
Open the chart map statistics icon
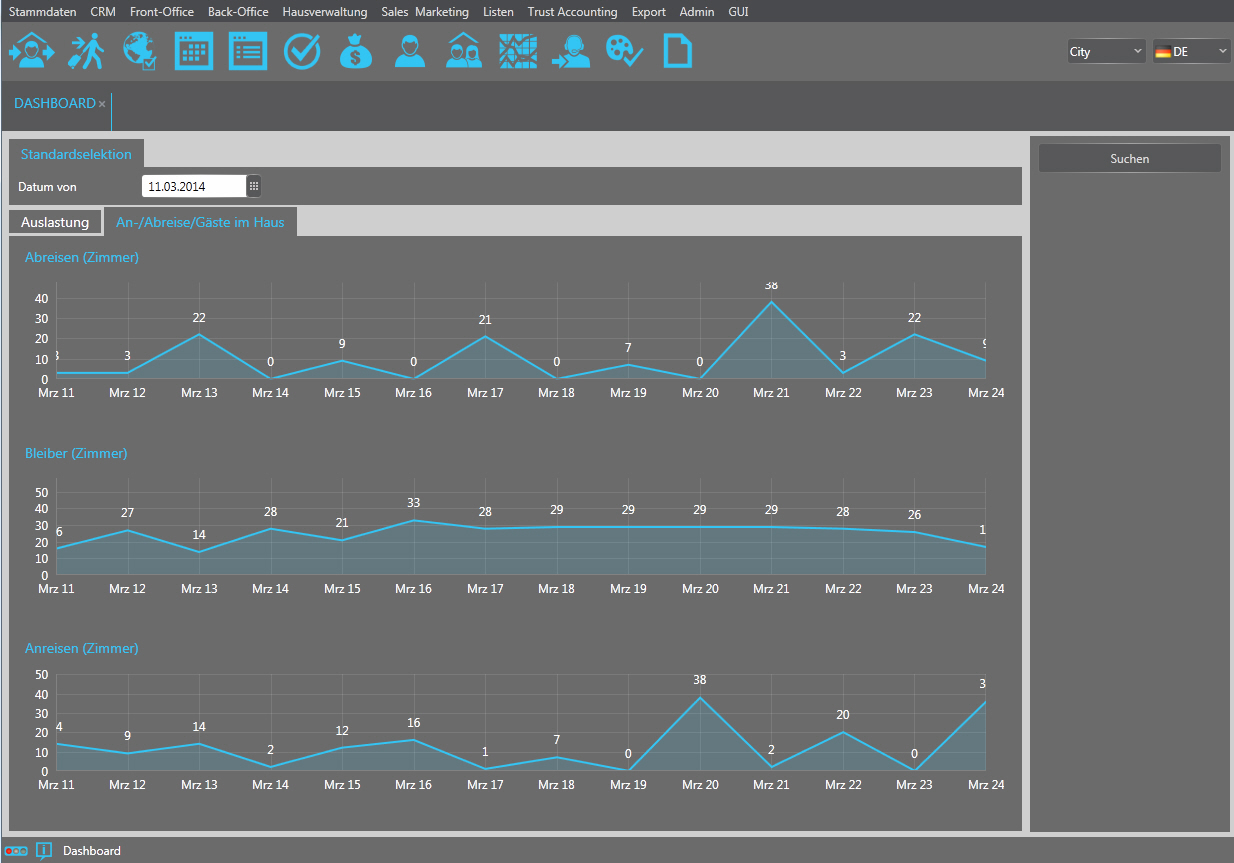pyautogui.click(x=519, y=51)
